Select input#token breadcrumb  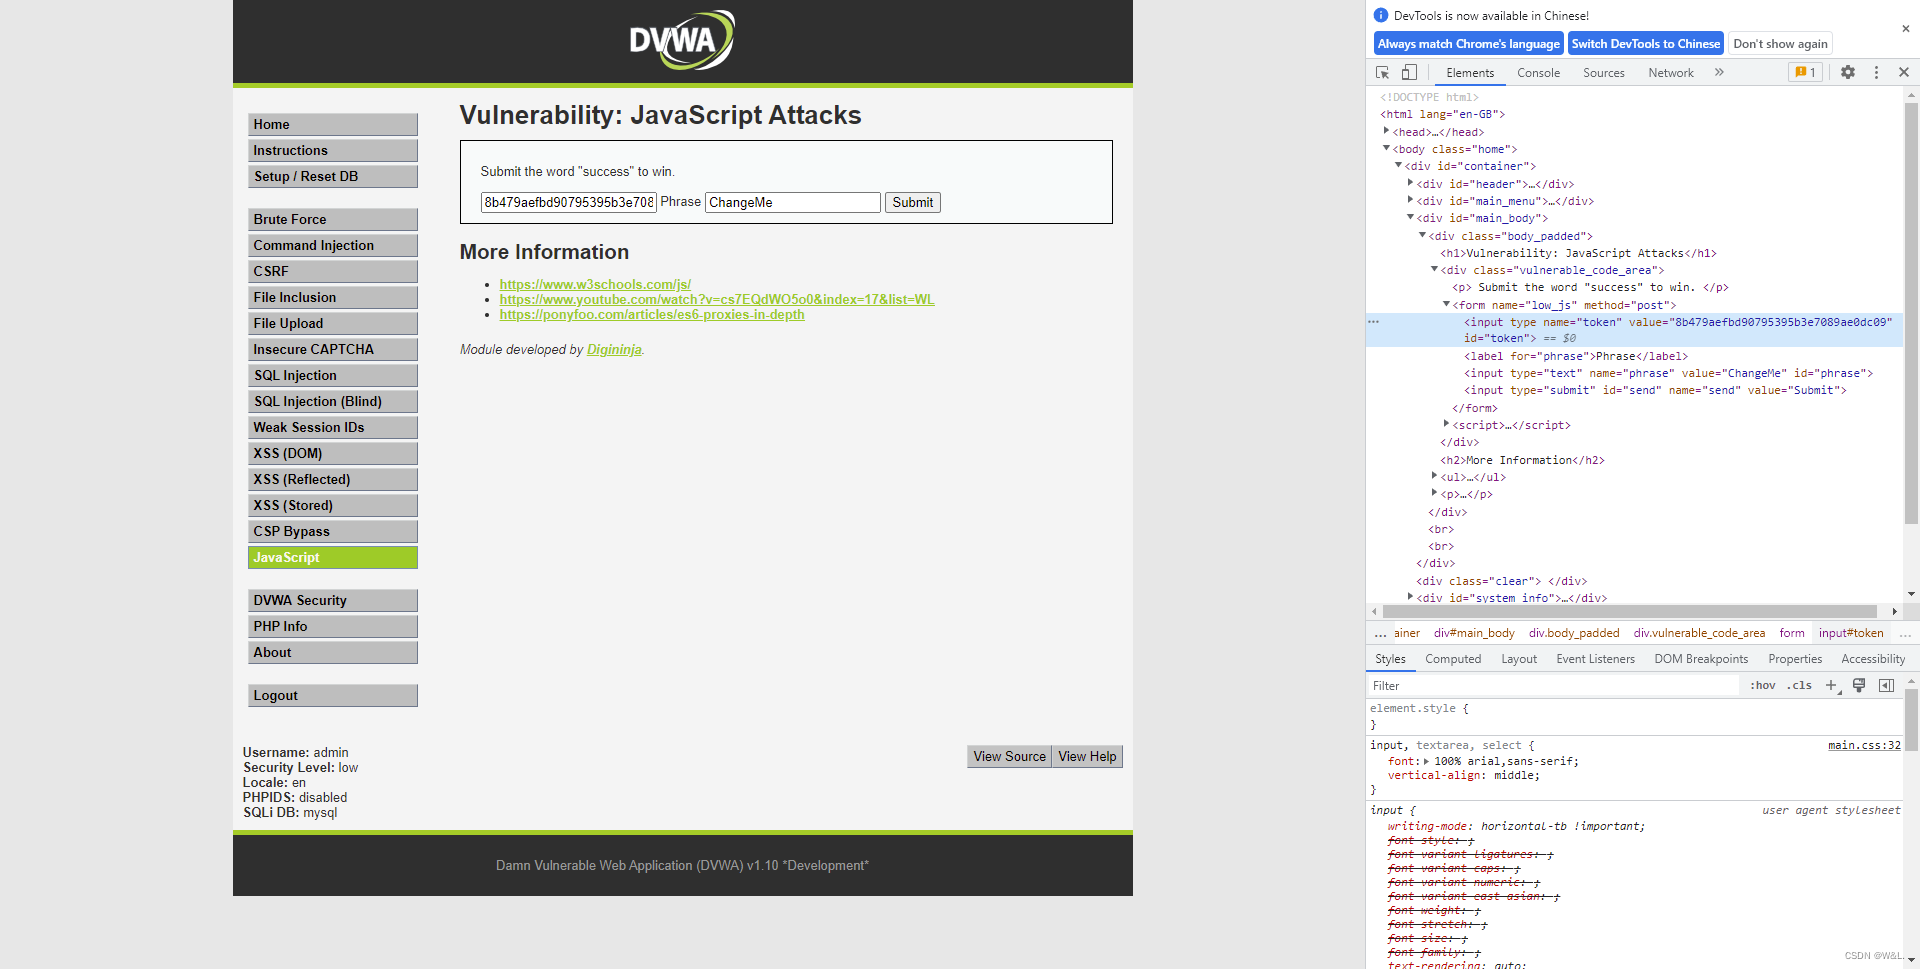pos(1851,633)
